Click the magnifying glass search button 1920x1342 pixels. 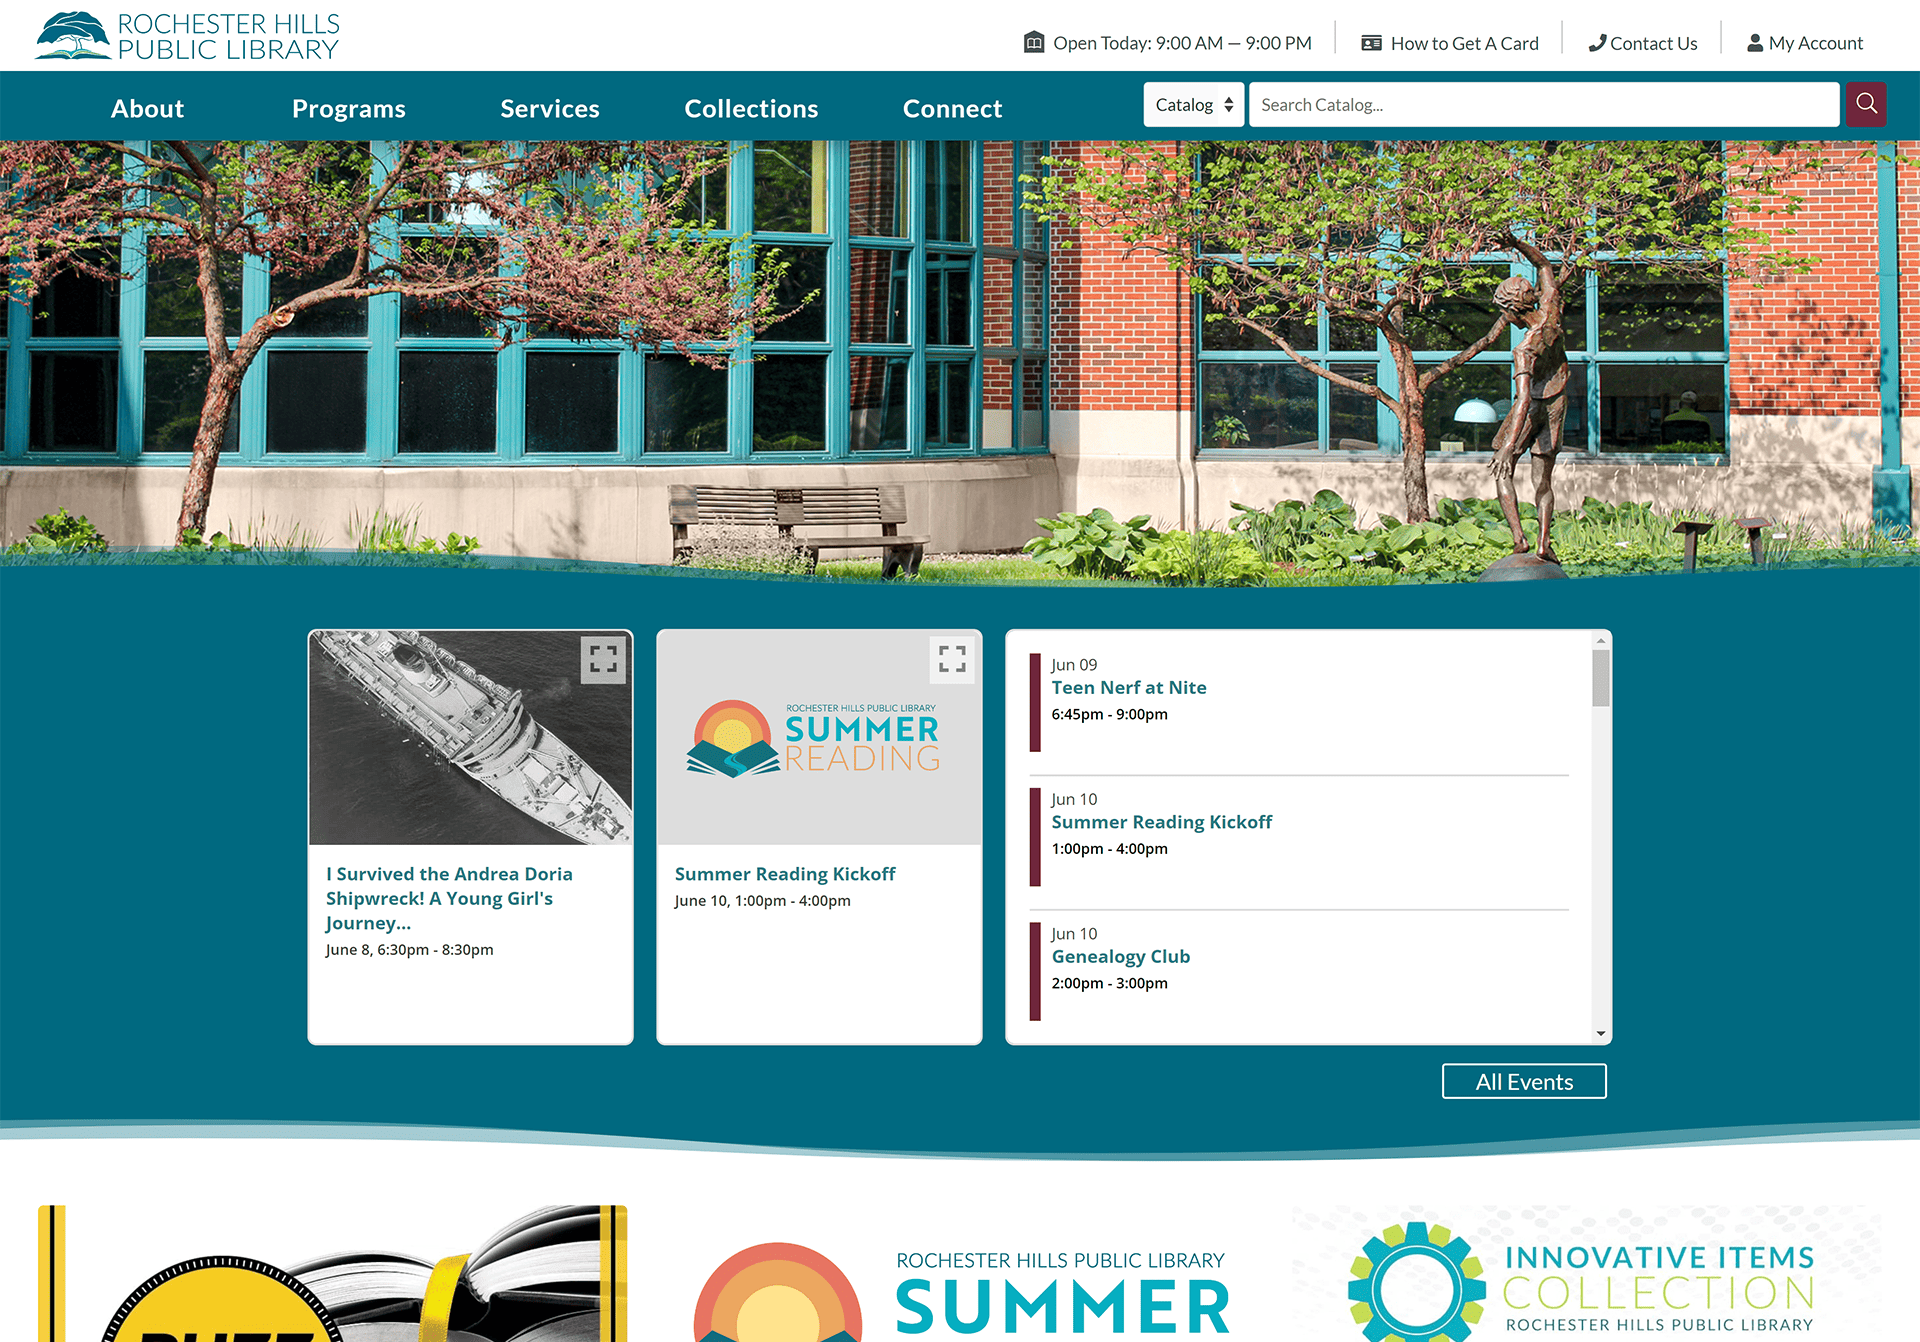point(1865,104)
